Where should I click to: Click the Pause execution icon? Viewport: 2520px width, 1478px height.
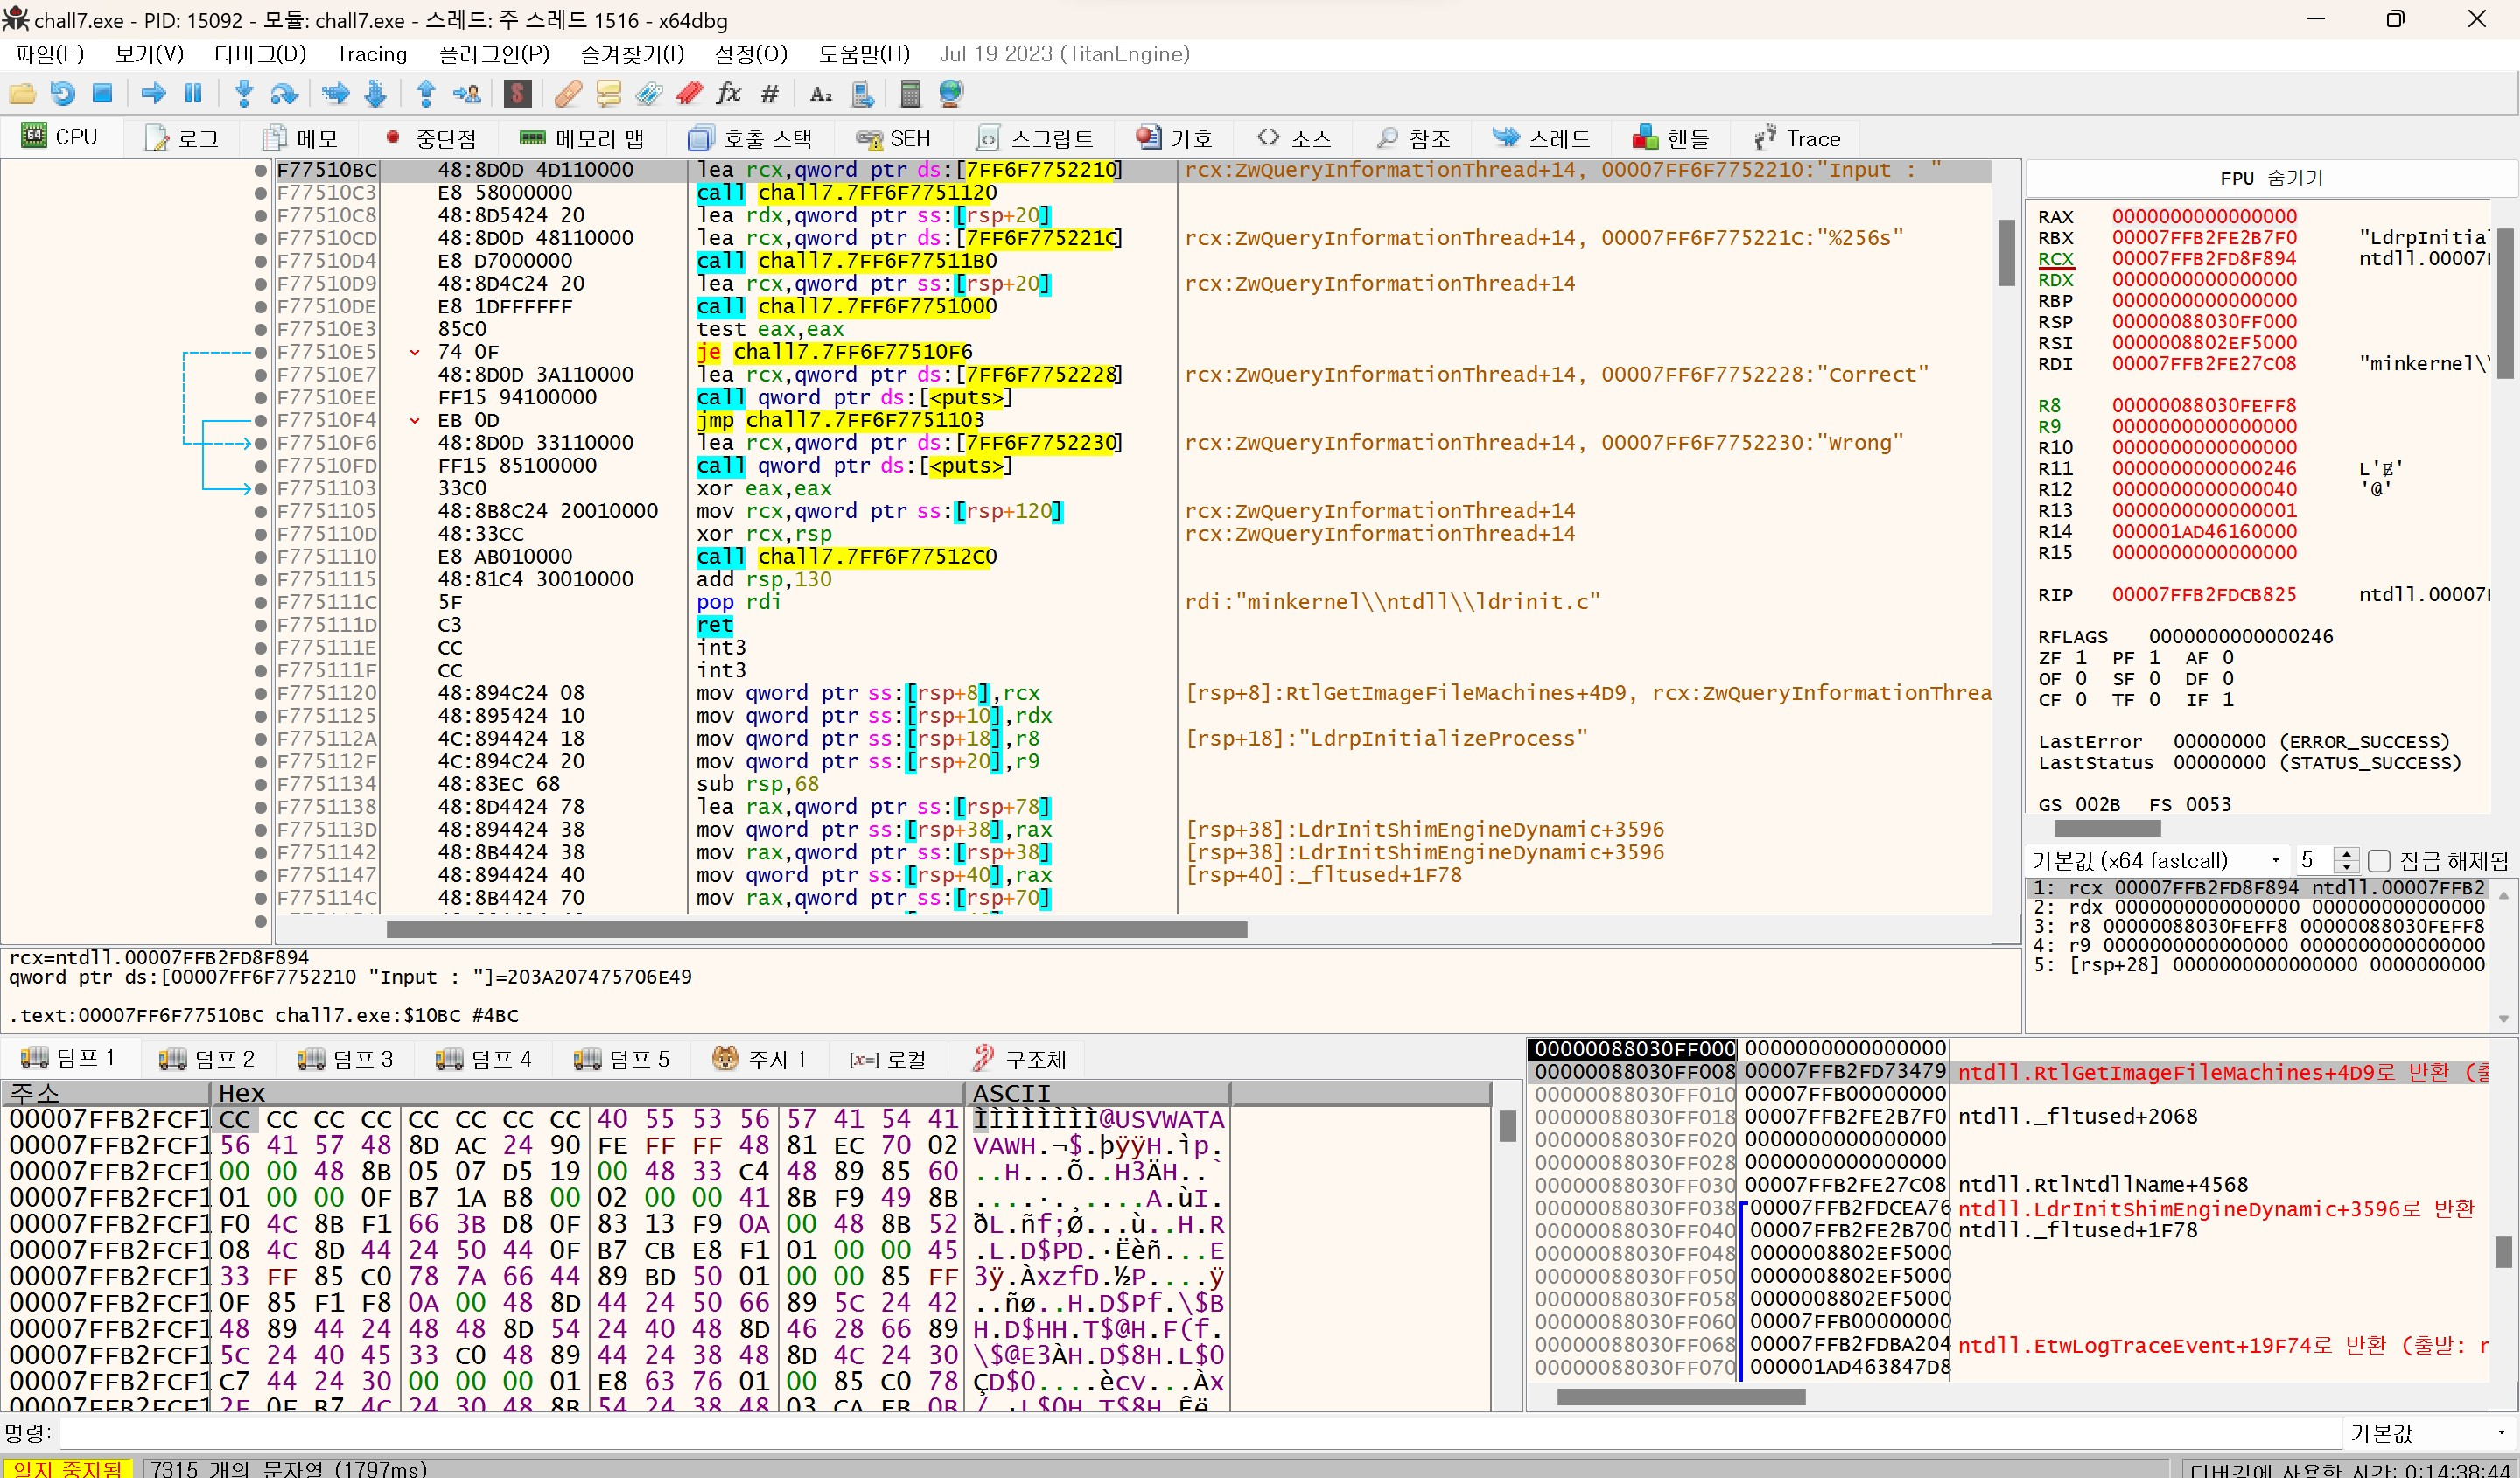(x=193, y=94)
